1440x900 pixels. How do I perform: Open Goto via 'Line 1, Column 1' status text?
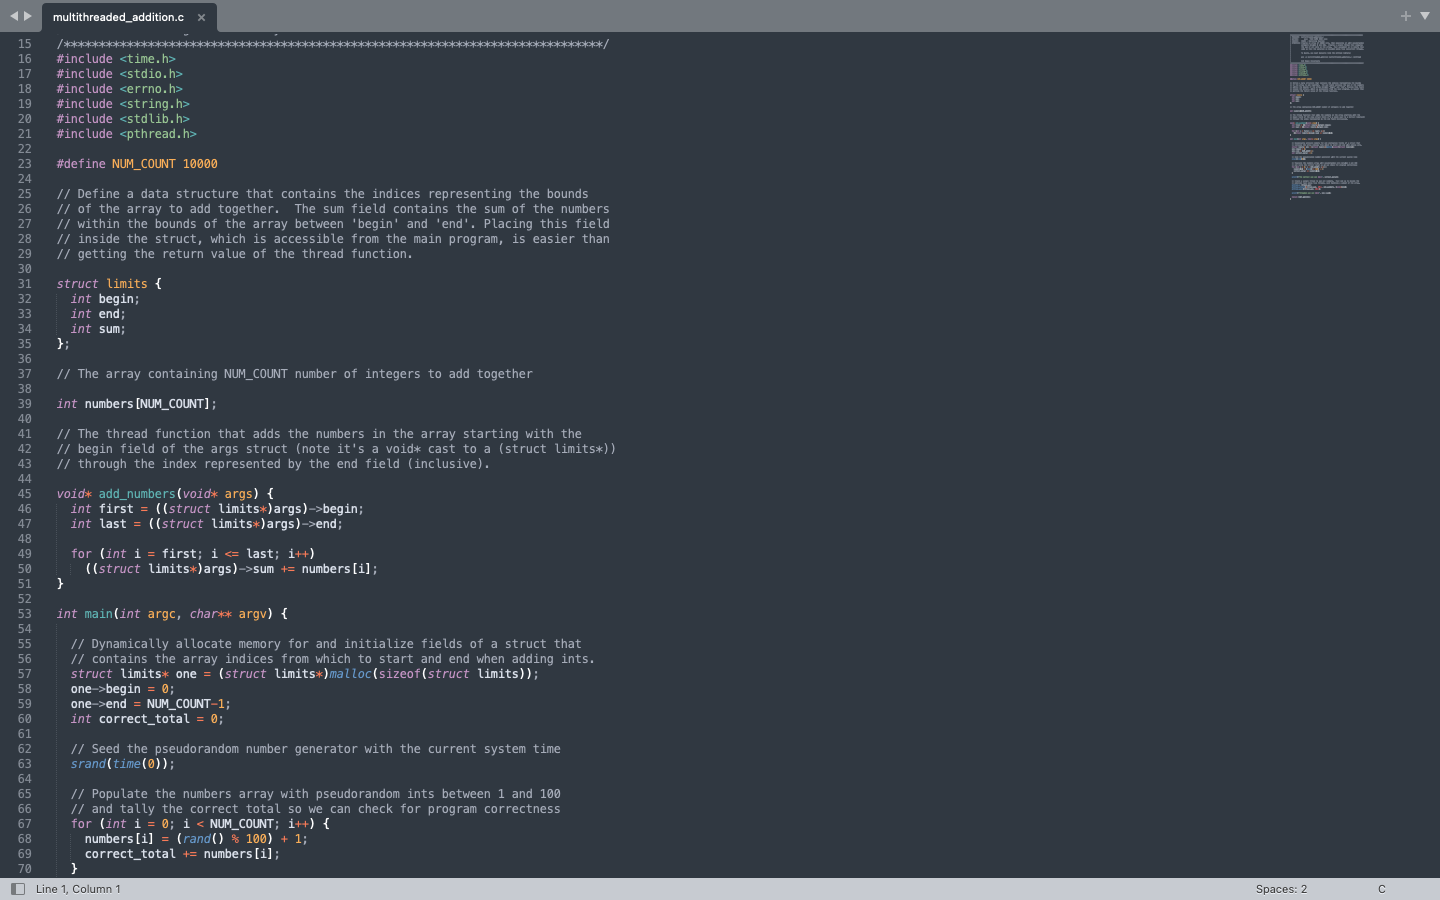[x=77, y=888]
